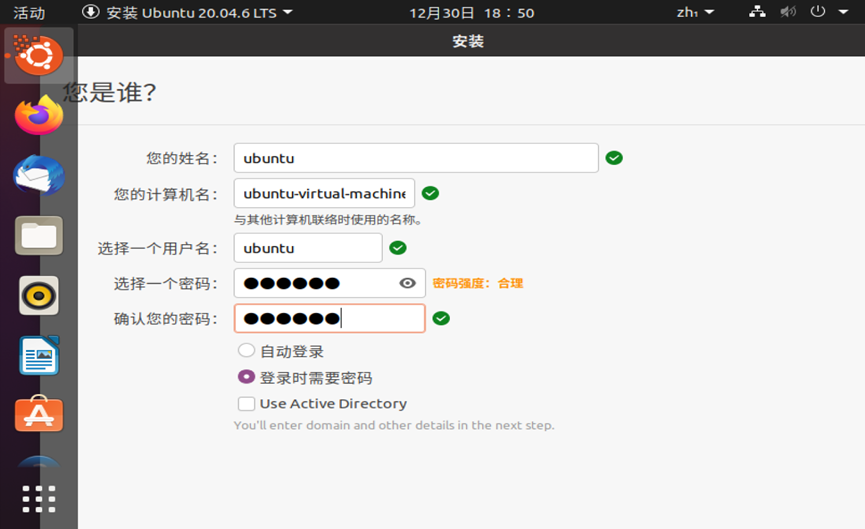
Task: Open the Ubuntu installer dock icon
Action: coord(39,55)
